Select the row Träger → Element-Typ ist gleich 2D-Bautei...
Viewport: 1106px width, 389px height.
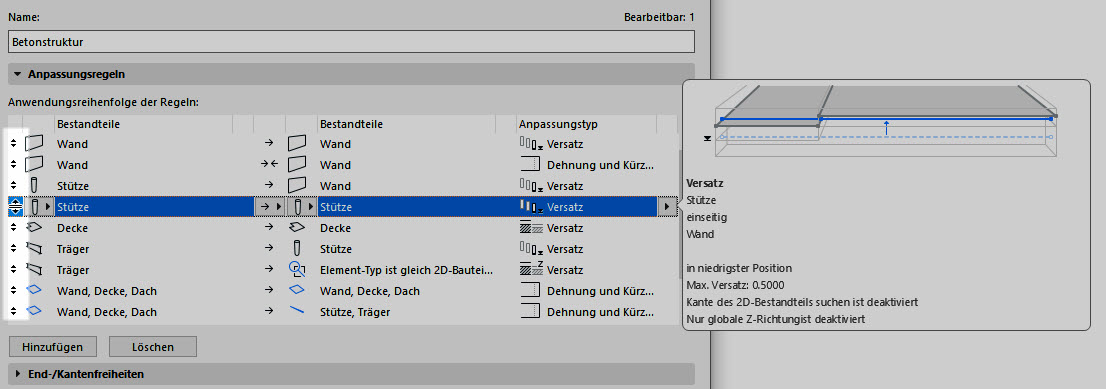click(x=342, y=270)
